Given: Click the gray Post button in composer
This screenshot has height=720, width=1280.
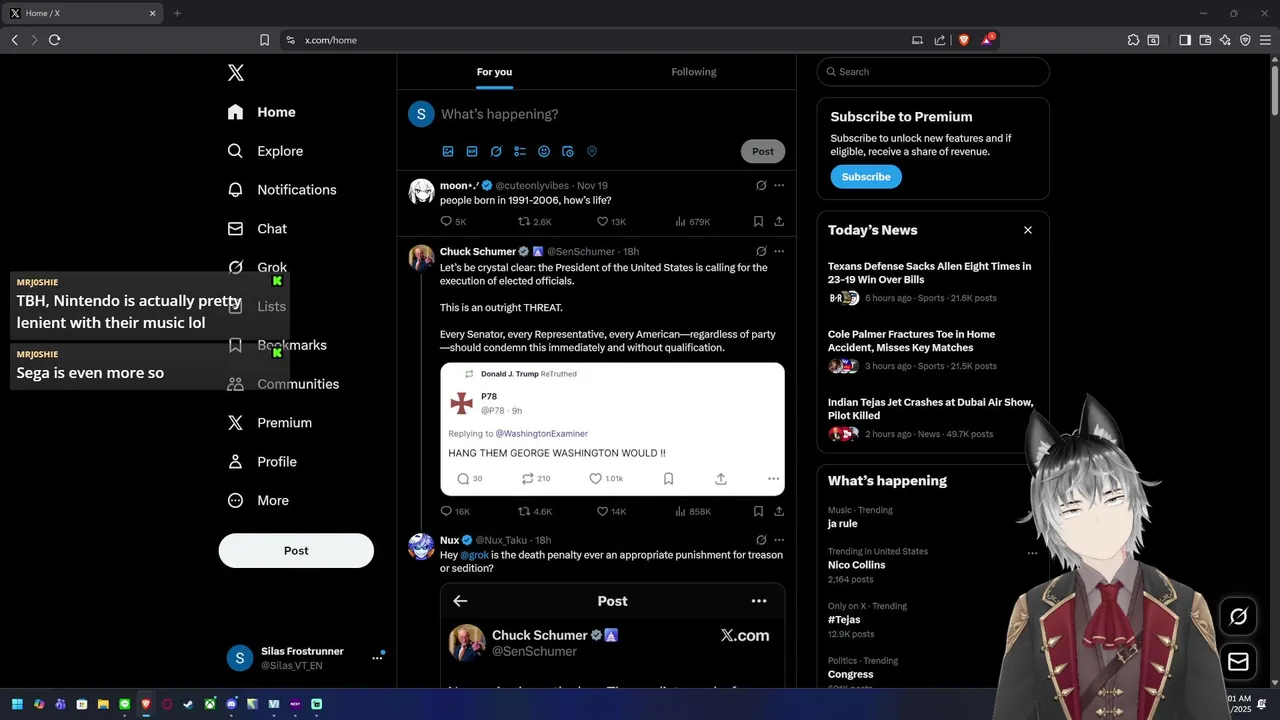Looking at the screenshot, I should (x=763, y=152).
